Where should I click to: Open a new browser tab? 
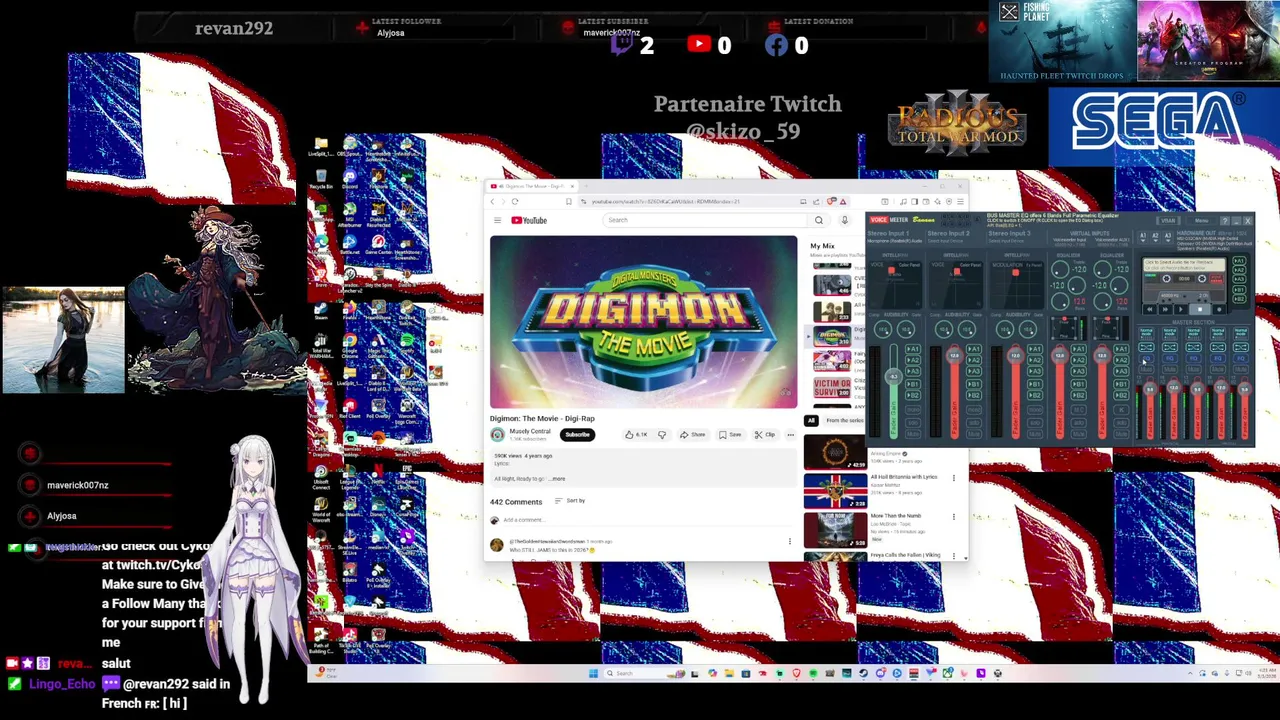tap(586, 186)
